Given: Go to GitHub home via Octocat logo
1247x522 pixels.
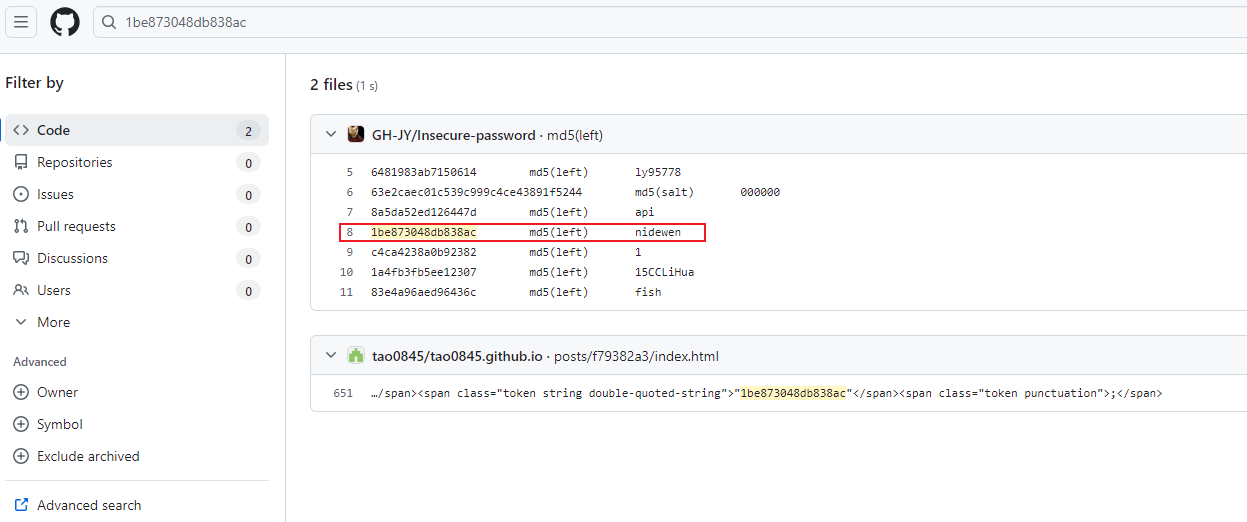Looking at the screenshot, I should (x=65, y=22).
